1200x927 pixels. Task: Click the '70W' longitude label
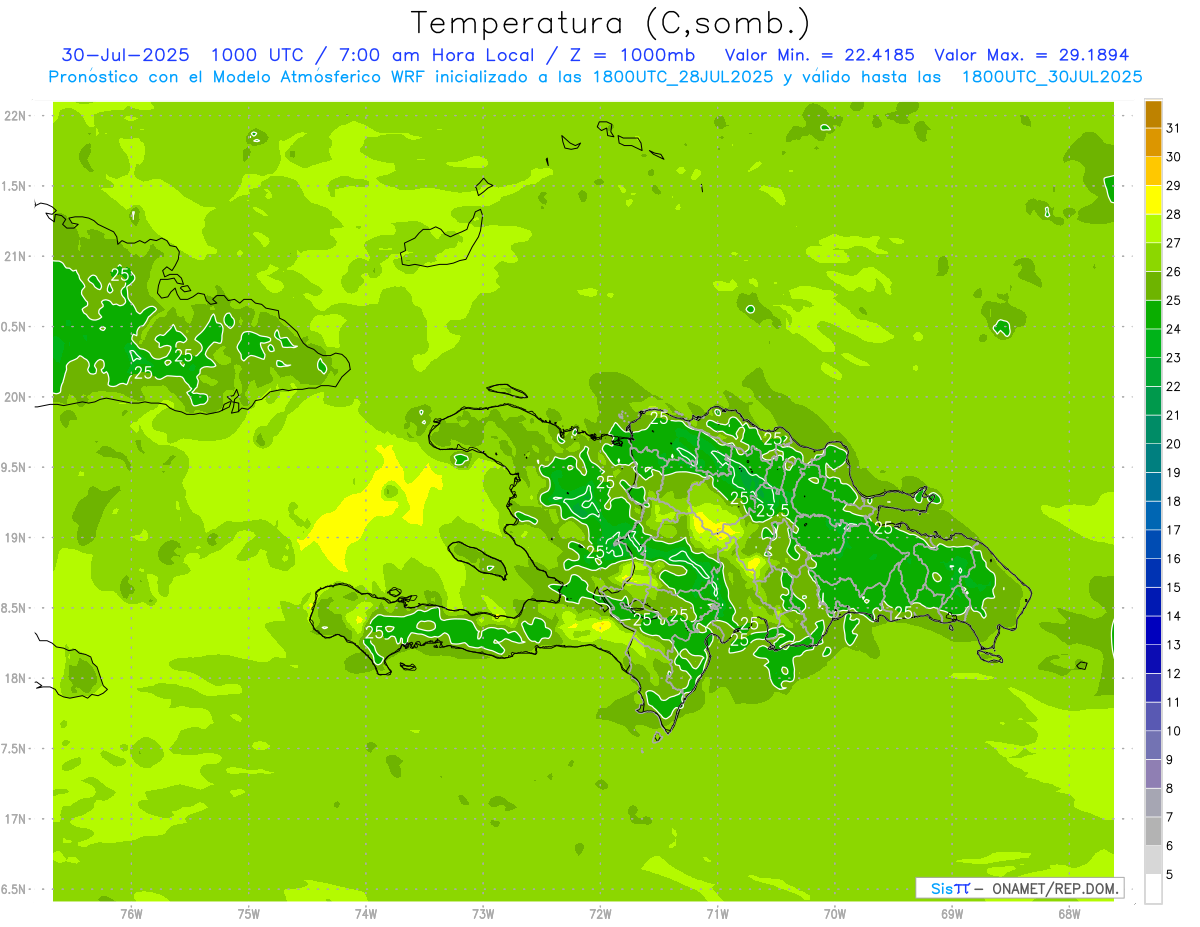coord(835,915)
